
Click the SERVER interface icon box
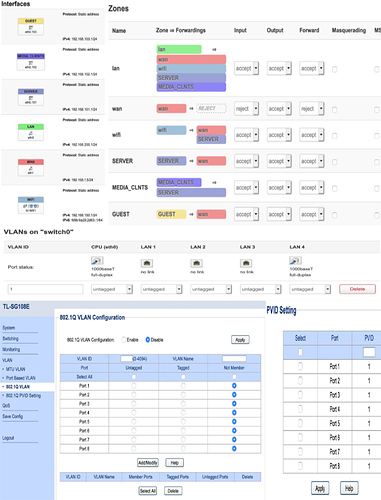tap(31, 97)
